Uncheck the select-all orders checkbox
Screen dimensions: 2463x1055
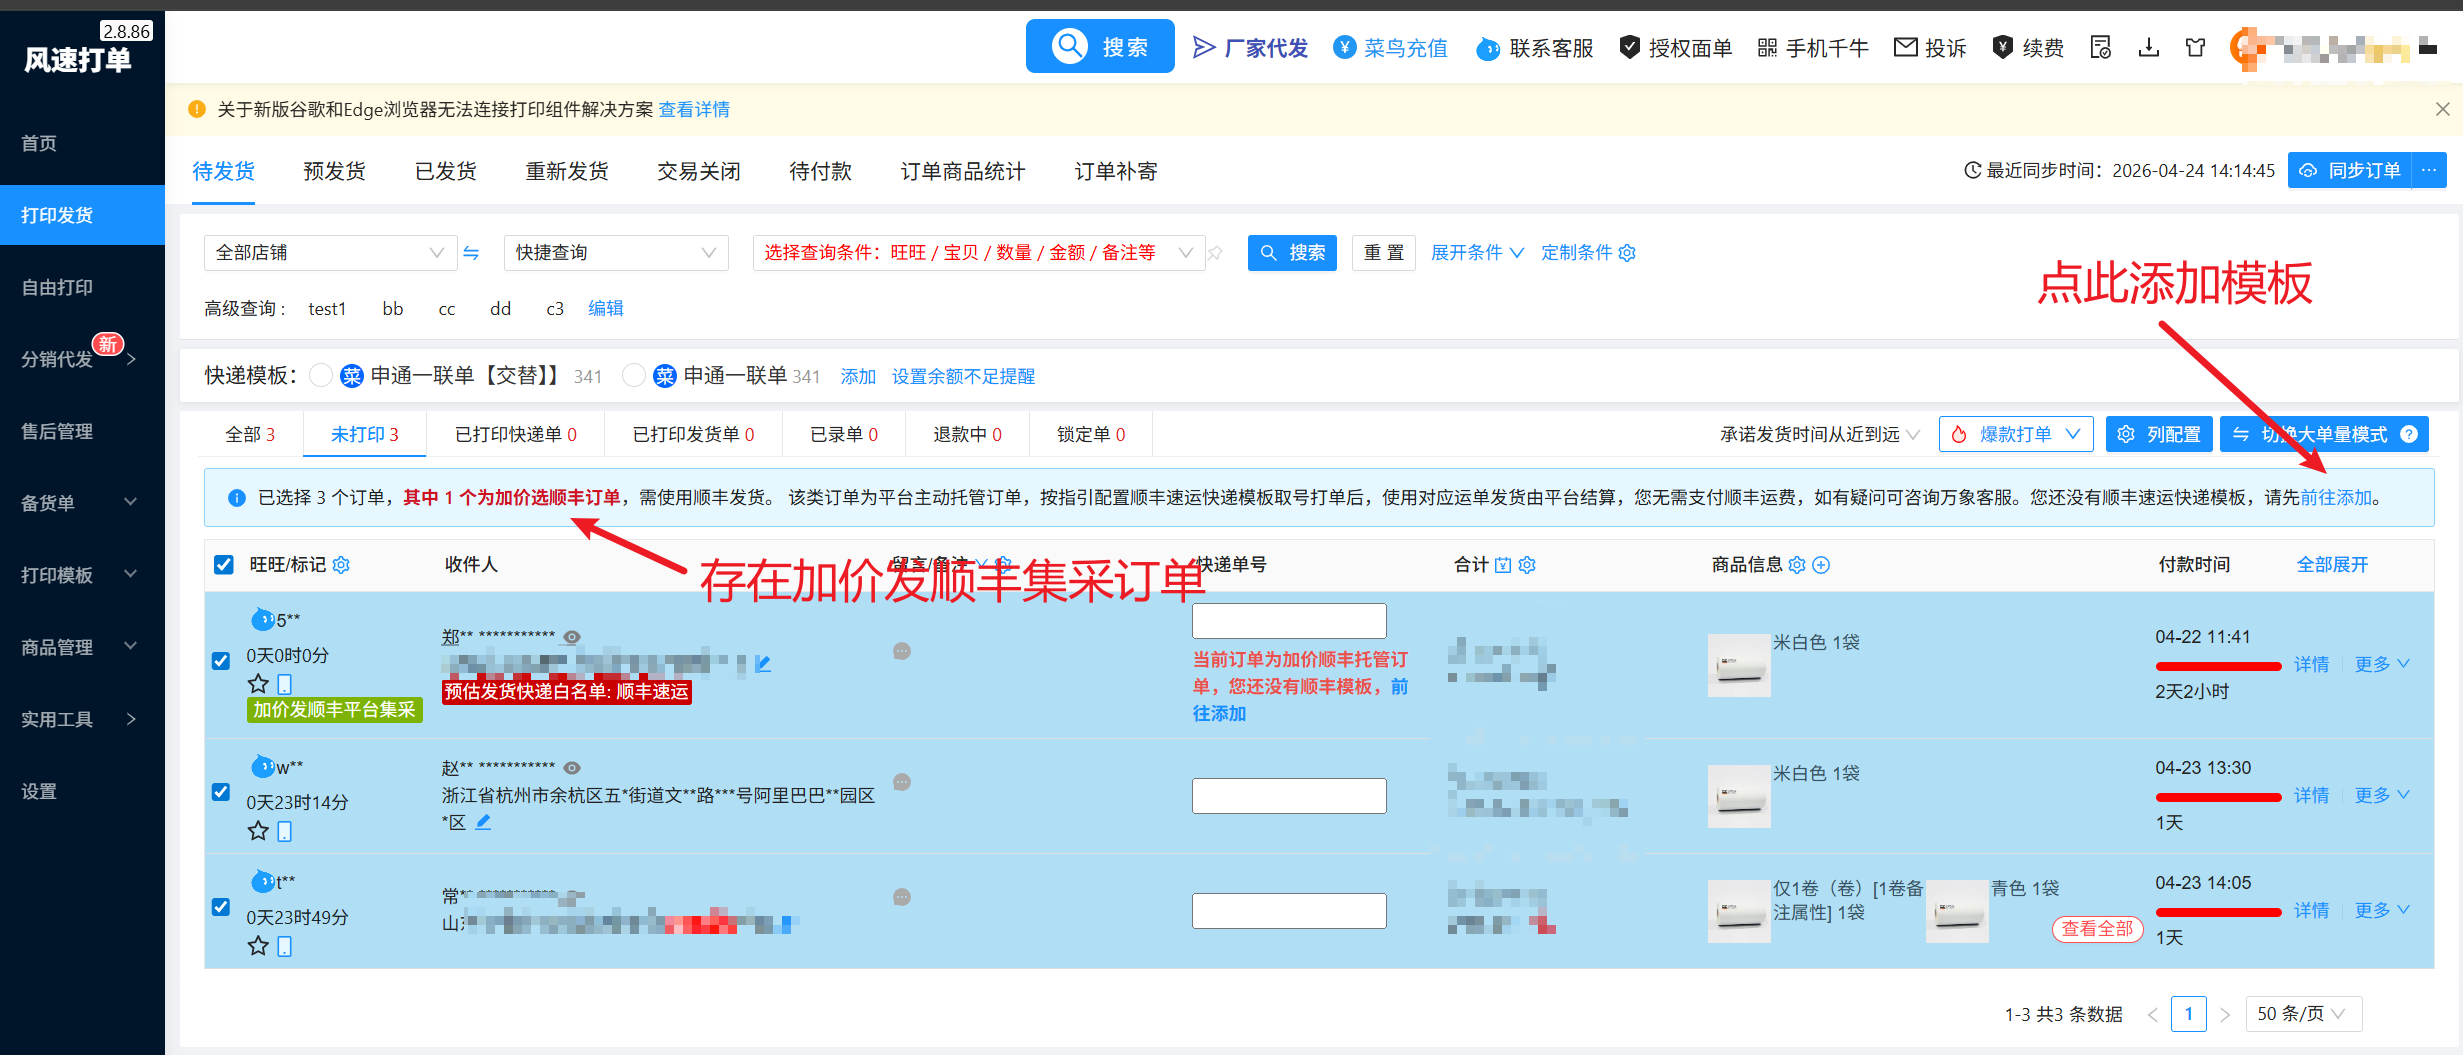[224, 565]
